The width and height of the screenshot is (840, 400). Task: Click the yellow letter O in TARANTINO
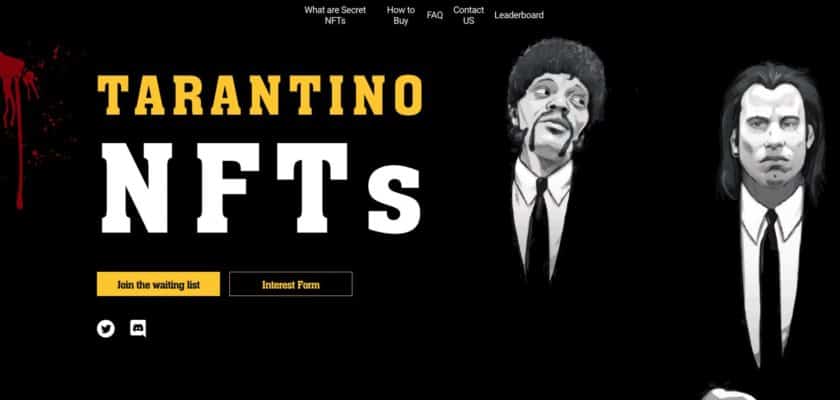tap(408, 95)
